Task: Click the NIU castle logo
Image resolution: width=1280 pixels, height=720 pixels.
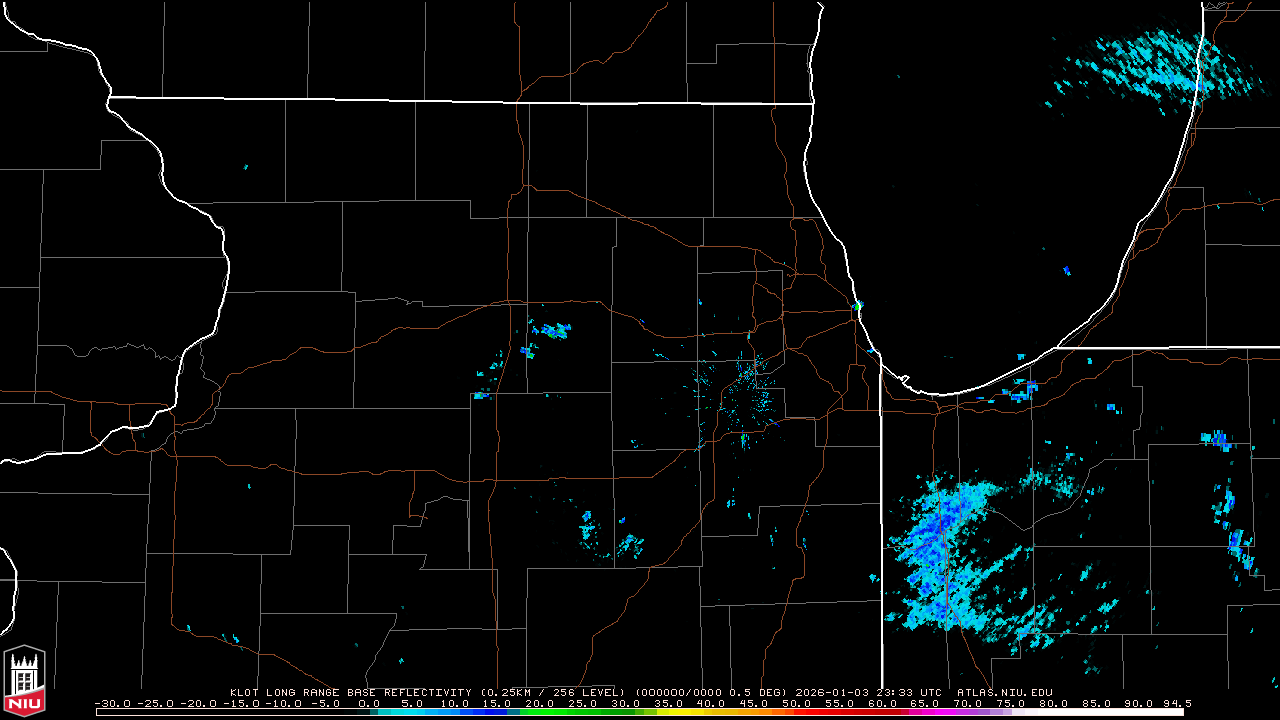Action: tap(24, 682)
